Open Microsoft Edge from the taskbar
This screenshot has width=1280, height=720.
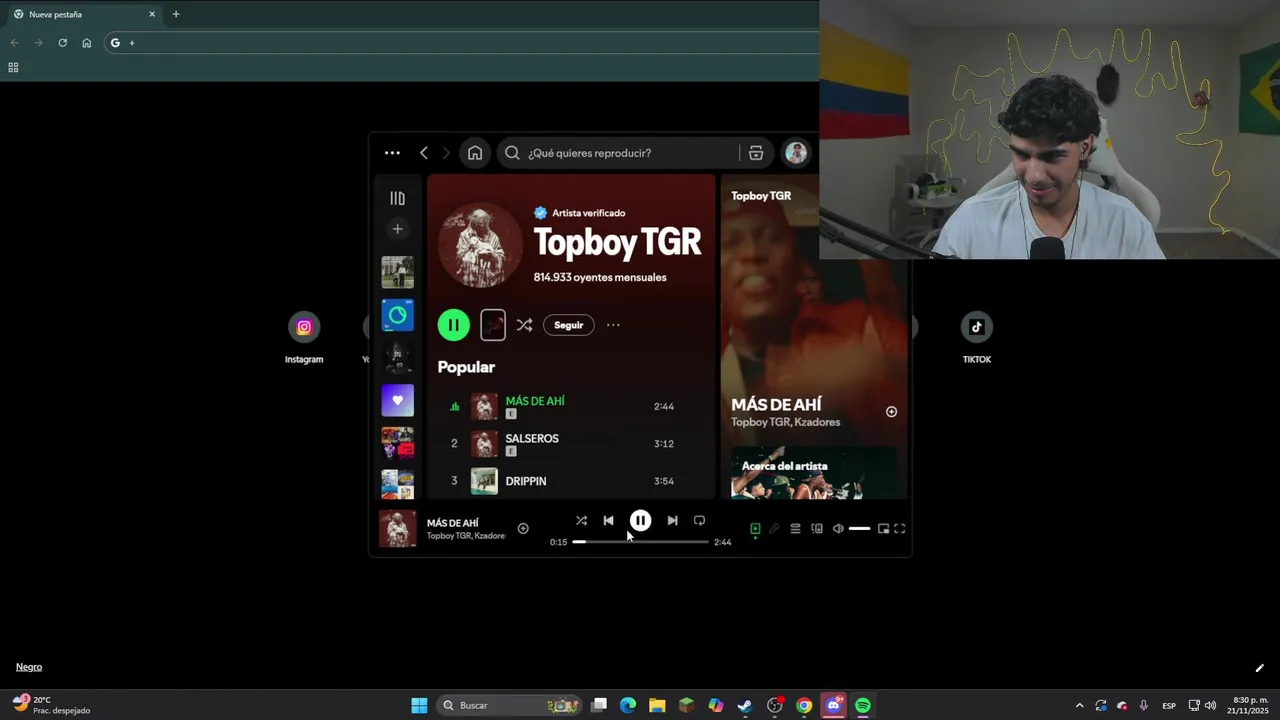point(628,706)
